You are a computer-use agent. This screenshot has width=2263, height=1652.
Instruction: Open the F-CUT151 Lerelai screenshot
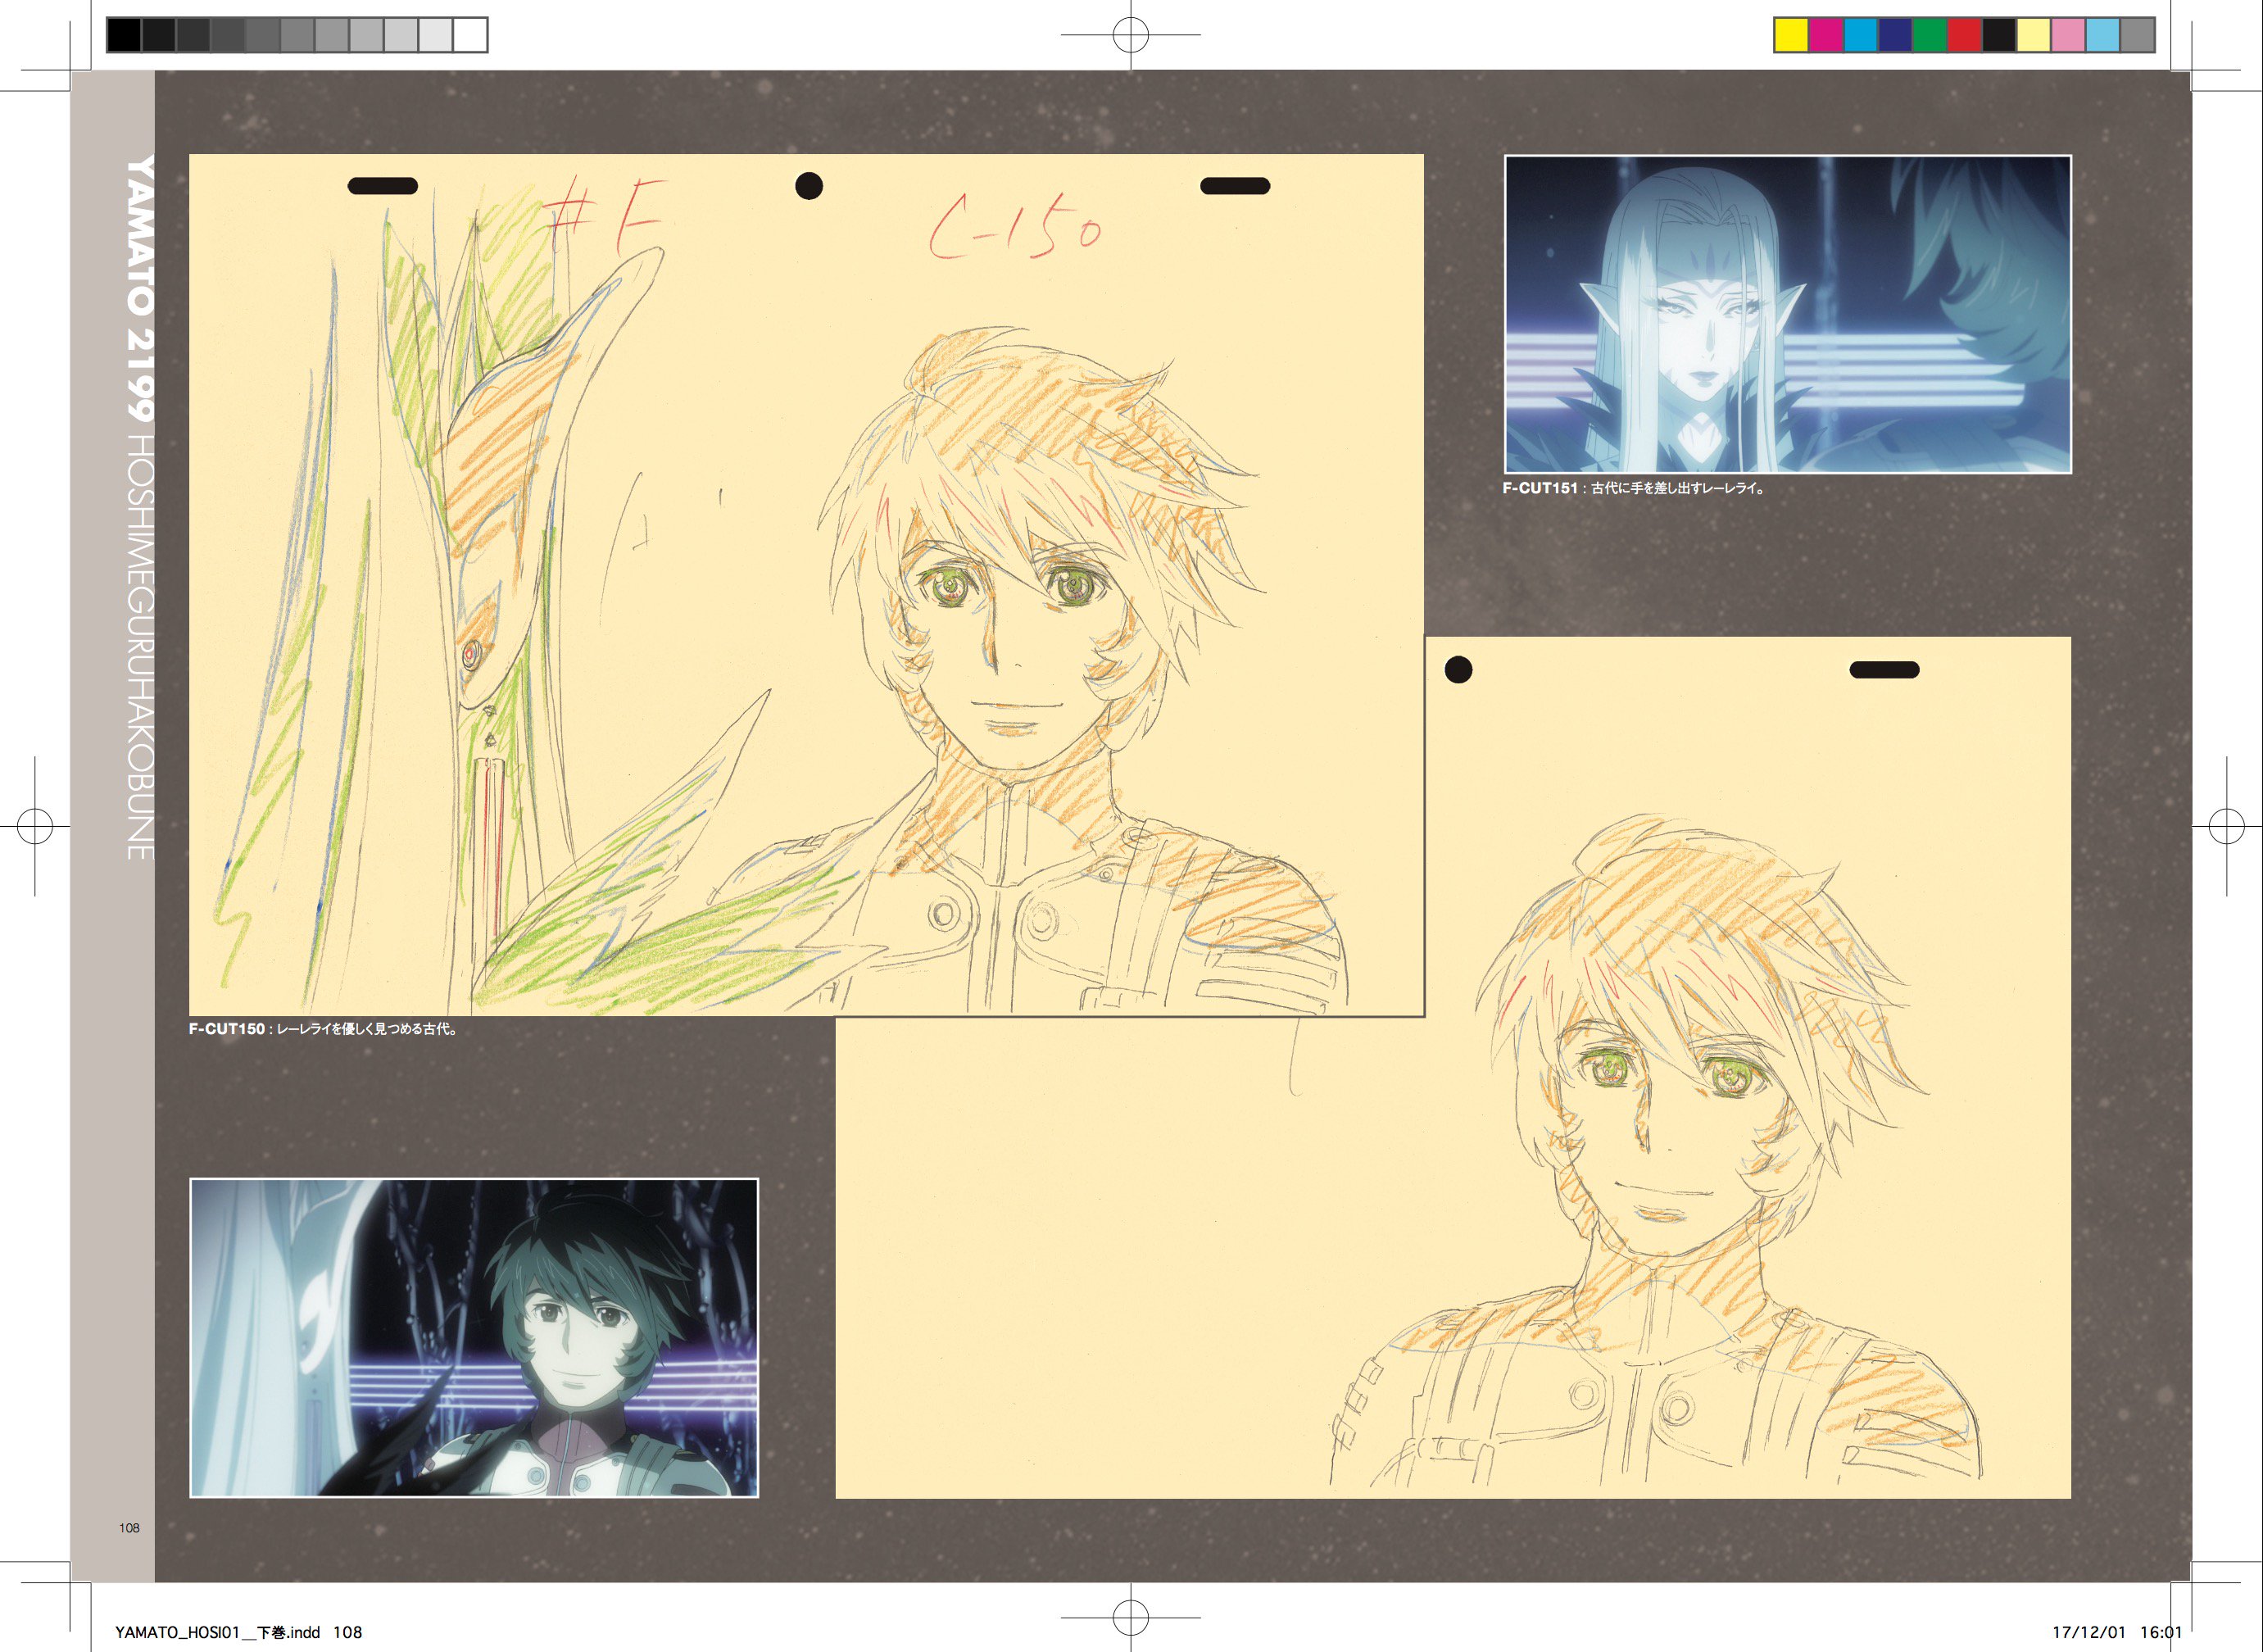coord(1788,314)
